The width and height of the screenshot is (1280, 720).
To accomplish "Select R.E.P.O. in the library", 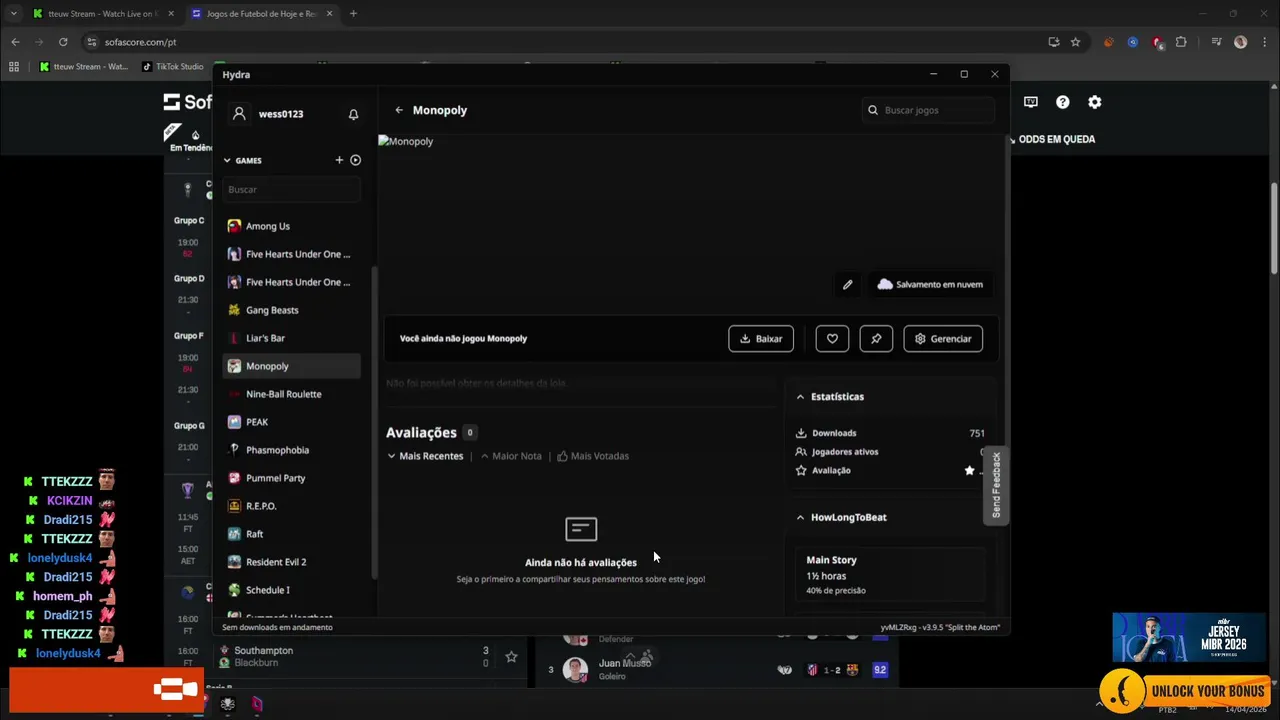I will click(x=291, y=506).
